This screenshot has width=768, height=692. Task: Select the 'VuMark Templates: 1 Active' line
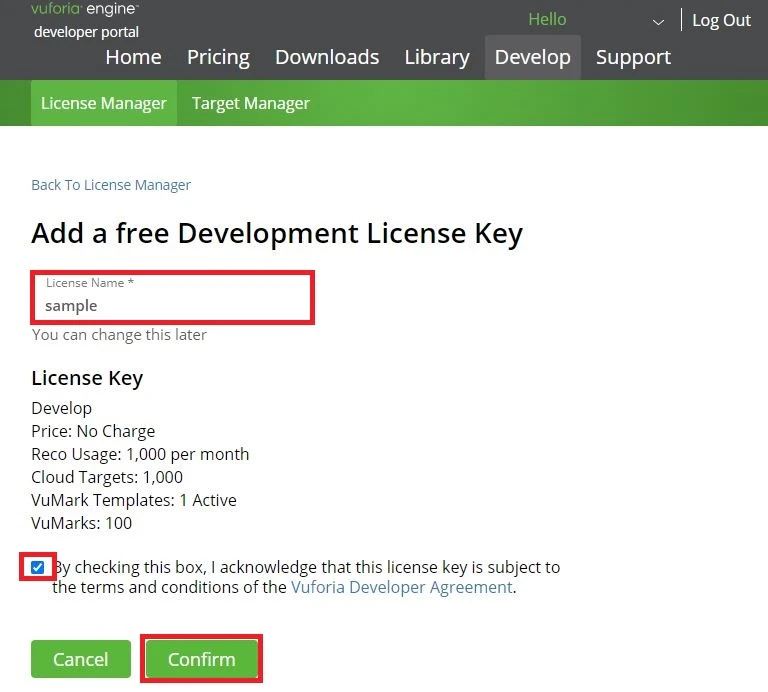tap(134, 500)
